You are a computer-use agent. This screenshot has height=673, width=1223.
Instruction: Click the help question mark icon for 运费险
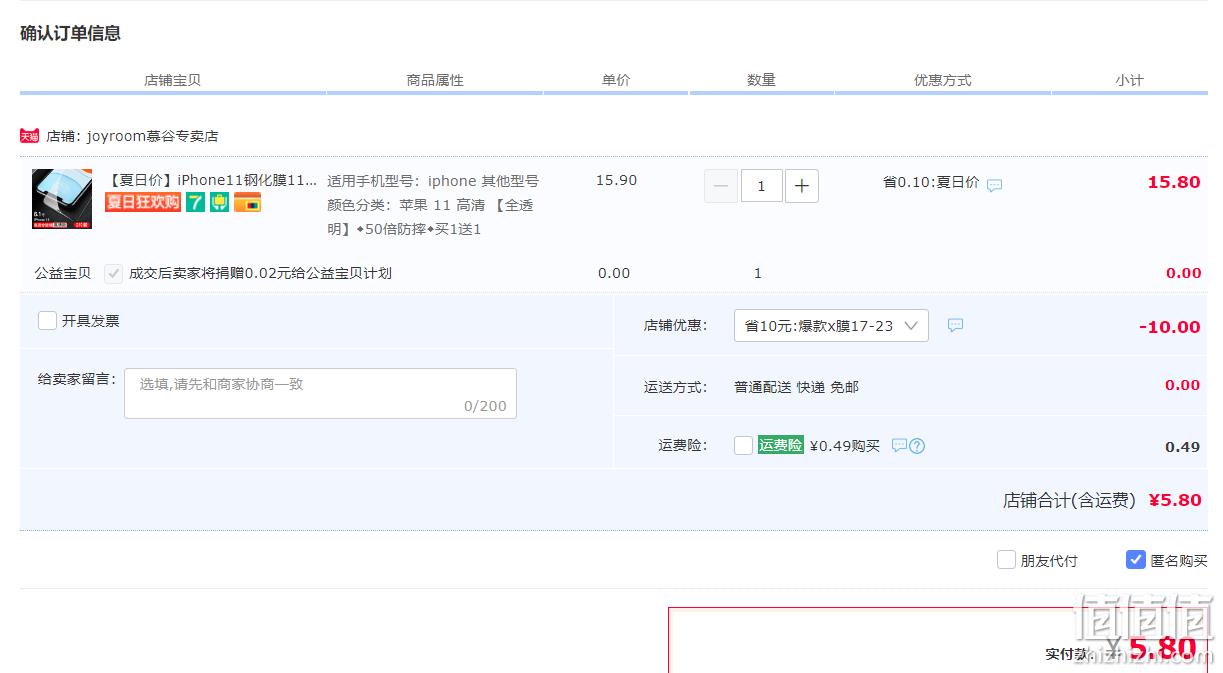(x=917, y=446)
